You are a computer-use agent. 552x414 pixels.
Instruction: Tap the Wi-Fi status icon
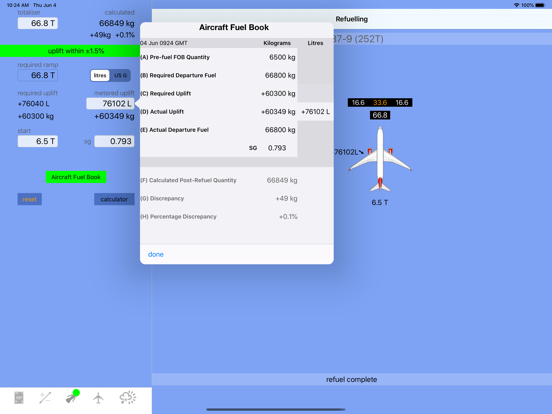click(x=516, y=5)
